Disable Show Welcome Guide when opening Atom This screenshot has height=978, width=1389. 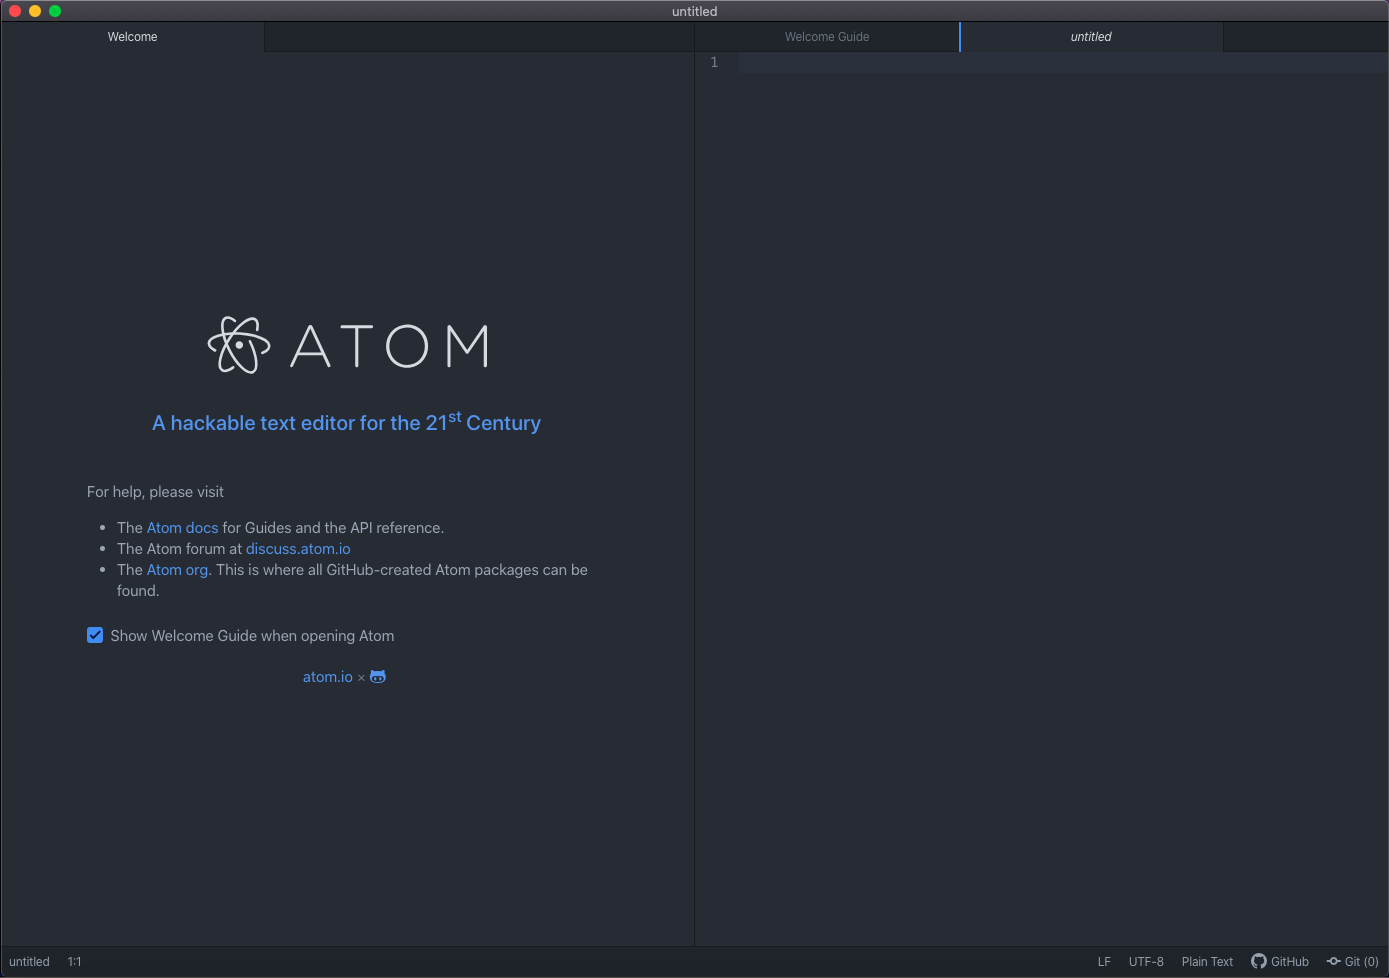tap(94, 635)
